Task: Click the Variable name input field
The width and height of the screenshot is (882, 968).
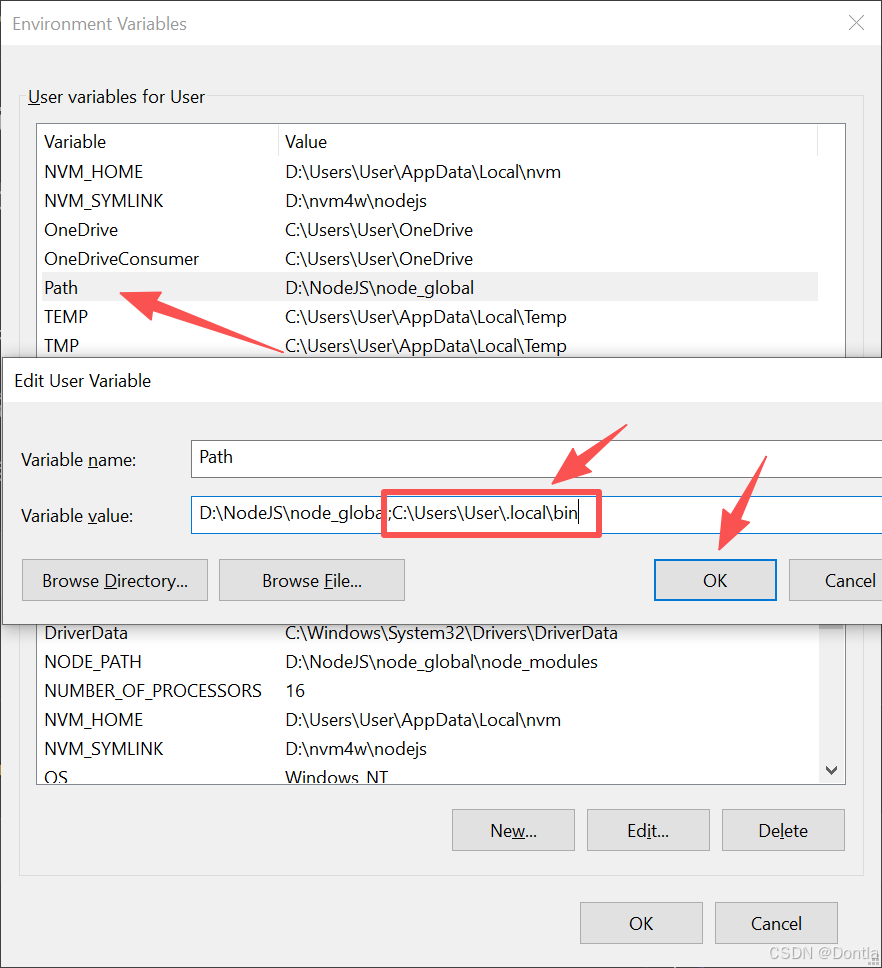Action: [x=536, y=459]
